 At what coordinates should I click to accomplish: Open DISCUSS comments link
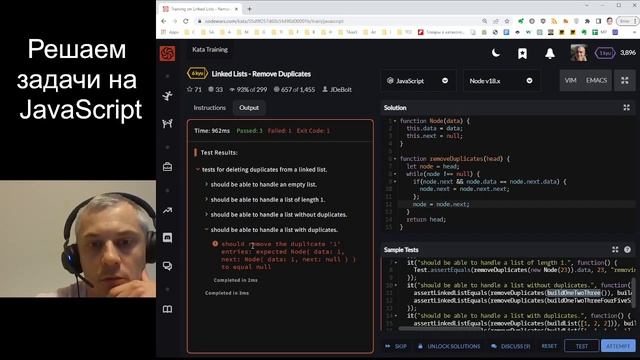pos(511,346)
